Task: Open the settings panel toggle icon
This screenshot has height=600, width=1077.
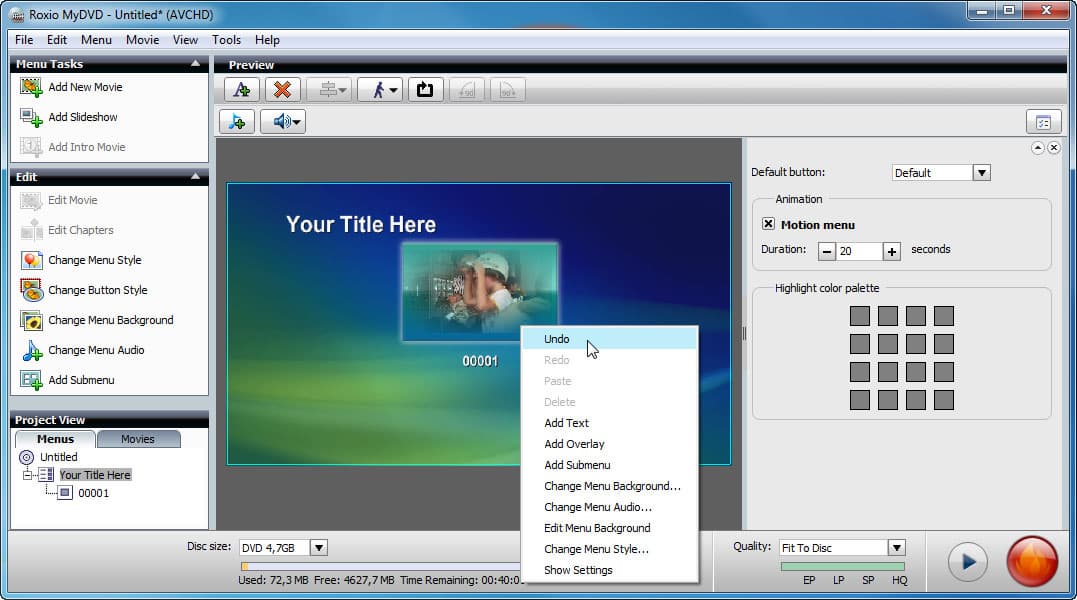Action: (1043, 122)
